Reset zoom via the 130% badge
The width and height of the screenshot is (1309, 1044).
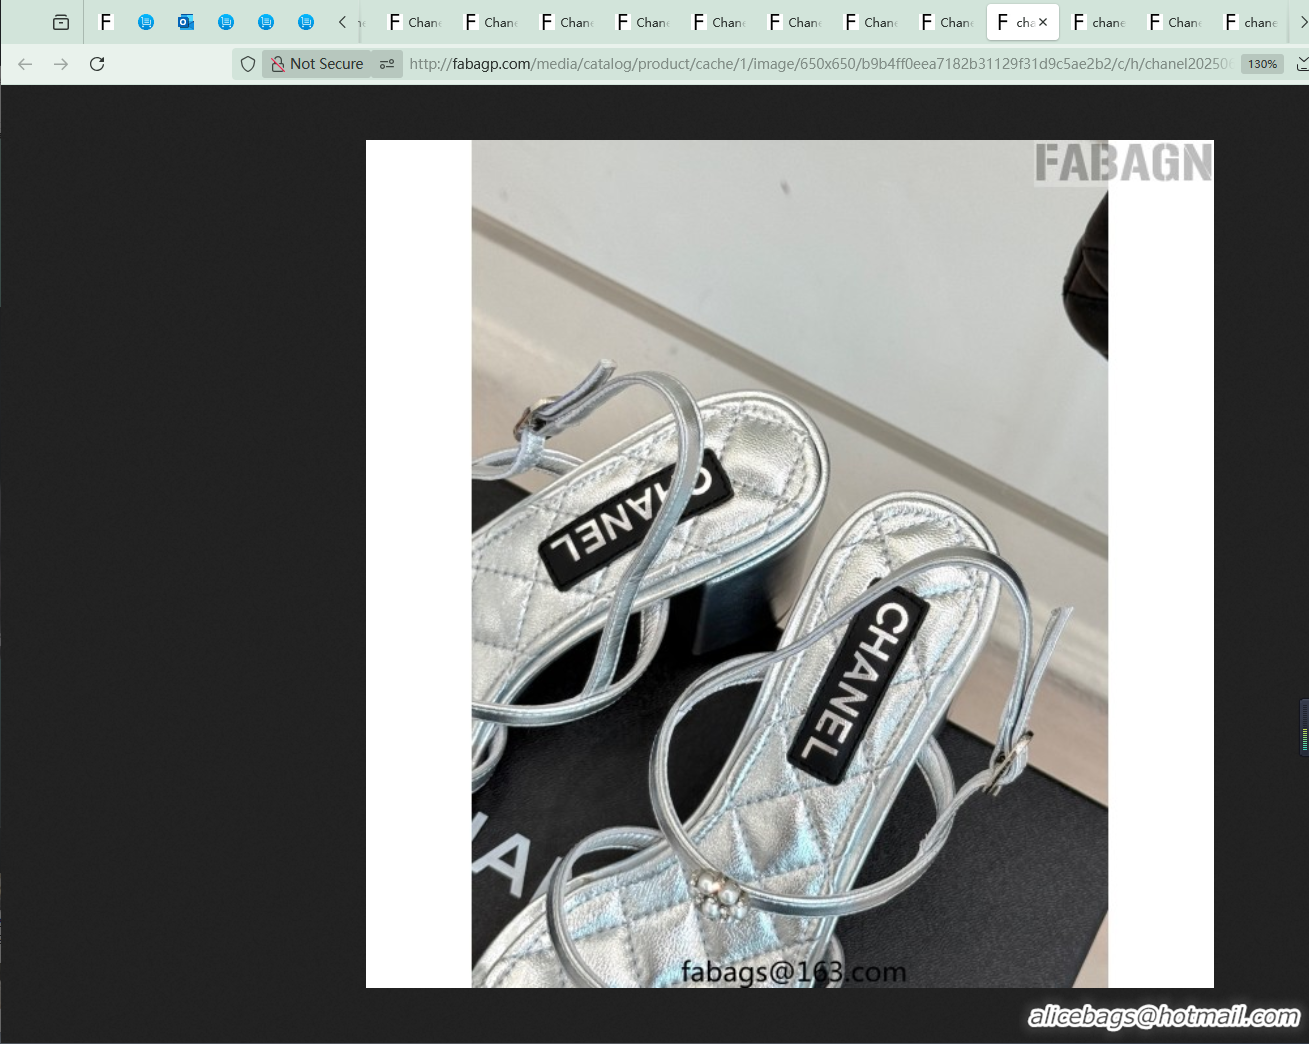pos(1262,64)
